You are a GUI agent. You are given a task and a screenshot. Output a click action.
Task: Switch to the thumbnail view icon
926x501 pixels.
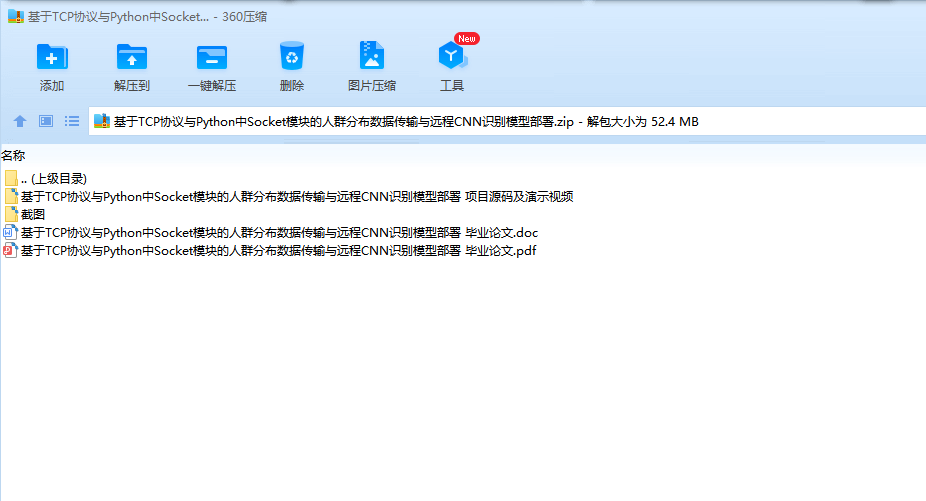tap(45, 121)
